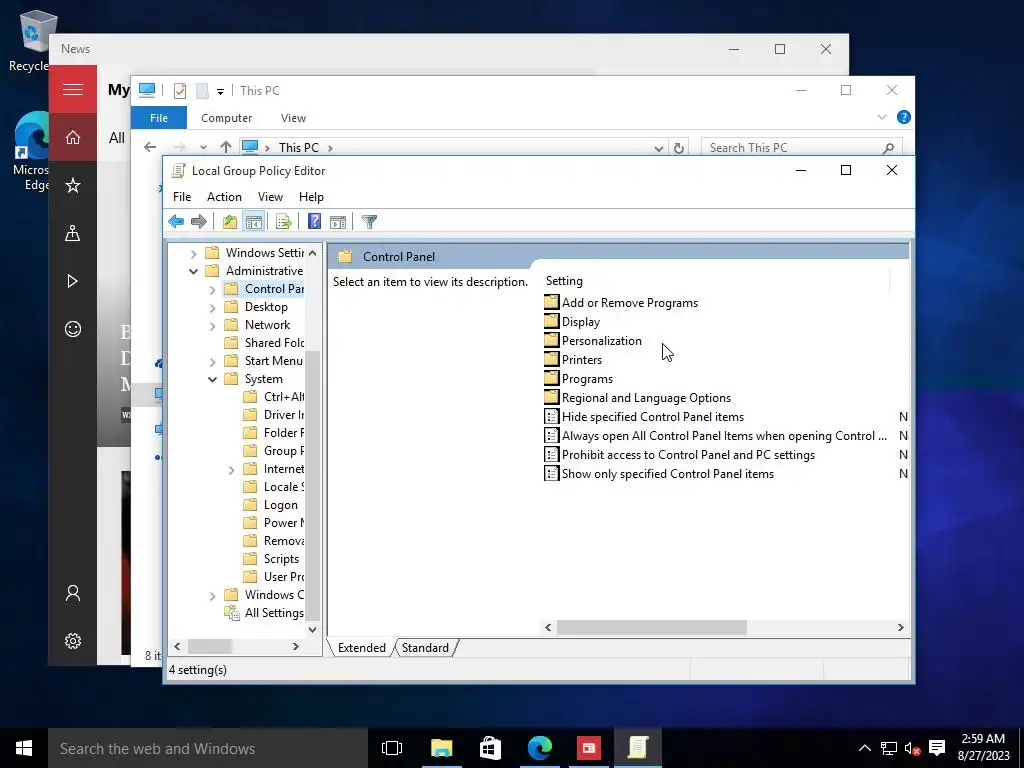Viewport: 1024px width, 768px height.
Task: Expand the Internet tree node under System
Action: tap(231, 470)
